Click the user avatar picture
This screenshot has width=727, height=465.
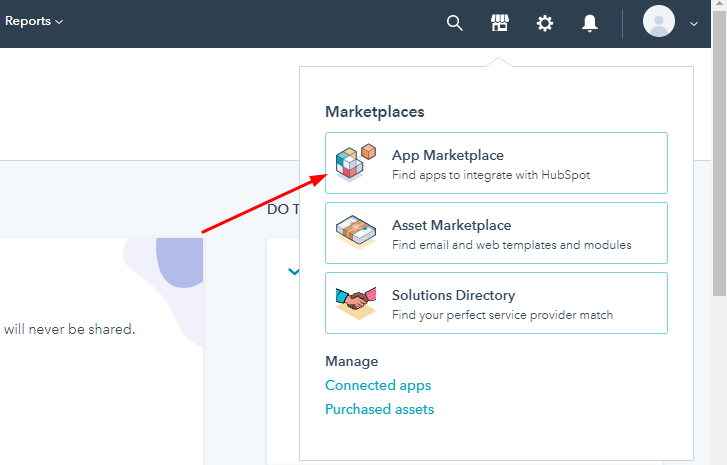(659, 21)
